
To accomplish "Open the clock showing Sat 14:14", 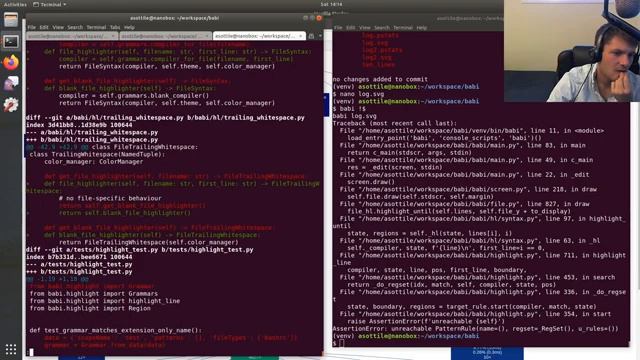I will tap(331, 4).
